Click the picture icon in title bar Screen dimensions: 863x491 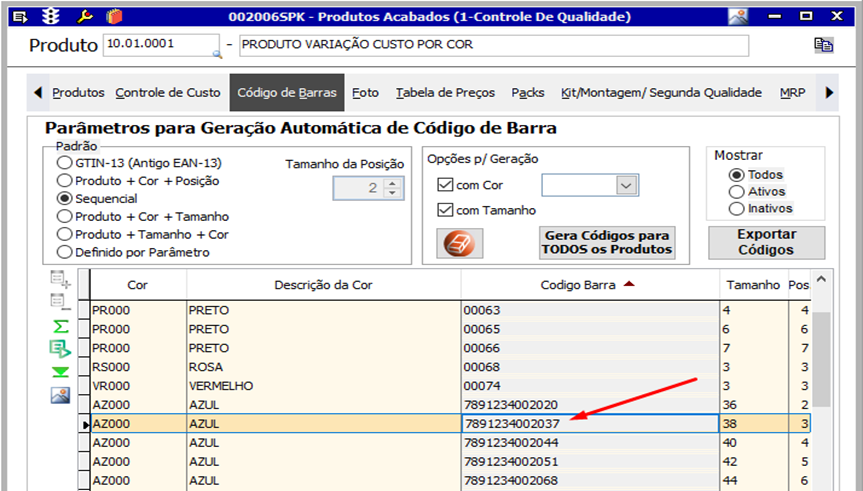(x=738, y=17)
